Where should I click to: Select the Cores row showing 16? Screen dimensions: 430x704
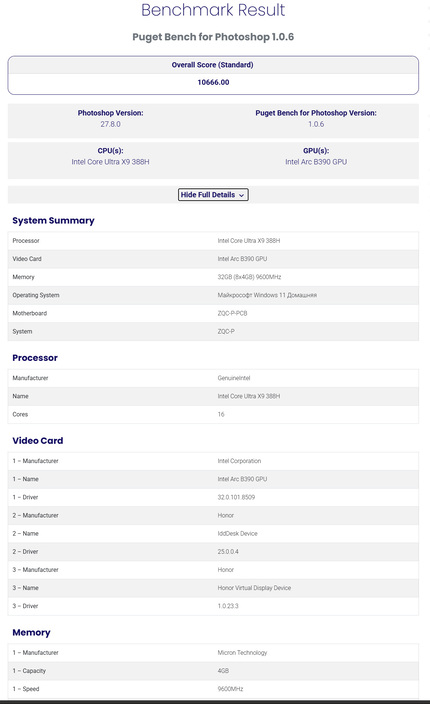[x=213, y=414]
